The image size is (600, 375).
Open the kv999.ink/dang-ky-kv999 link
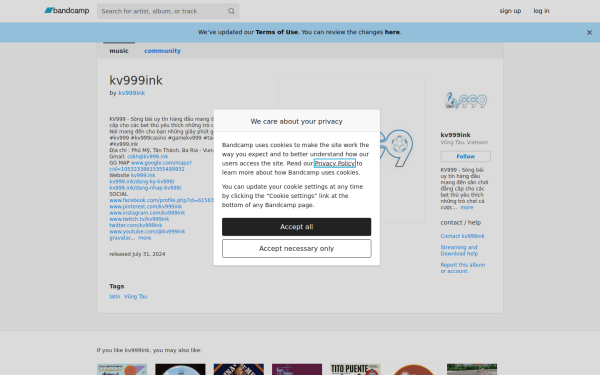[142, 182]
